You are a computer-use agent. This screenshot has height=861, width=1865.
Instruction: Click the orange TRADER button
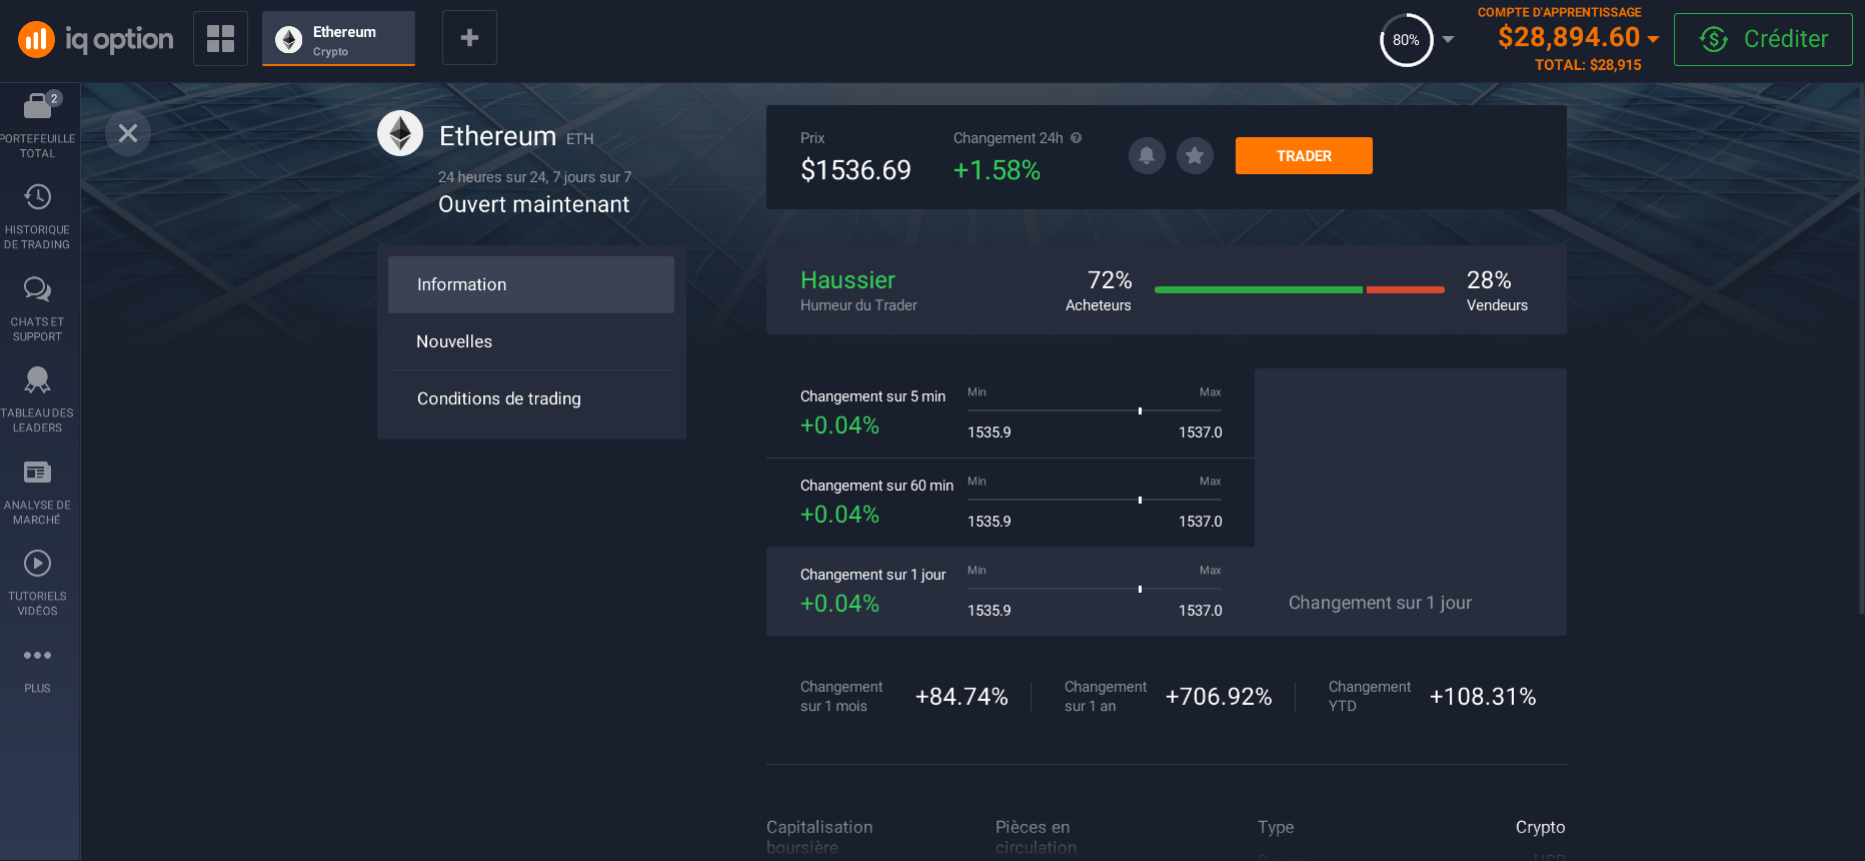(x=1304, y=156)
